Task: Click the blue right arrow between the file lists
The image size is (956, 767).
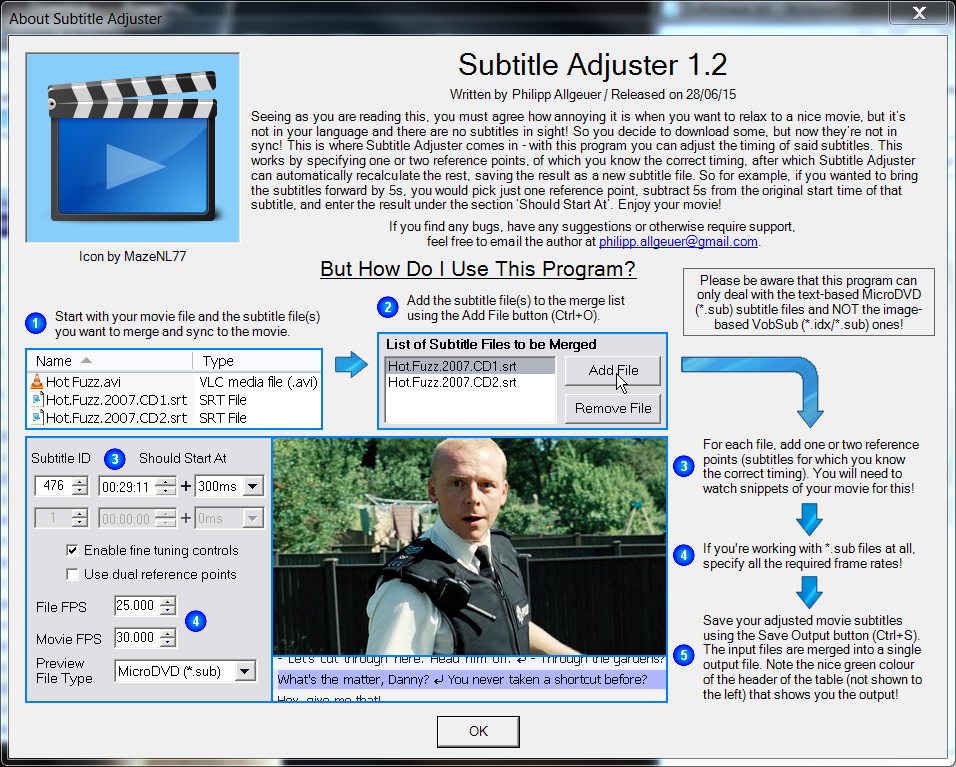Action: point(351,365)
